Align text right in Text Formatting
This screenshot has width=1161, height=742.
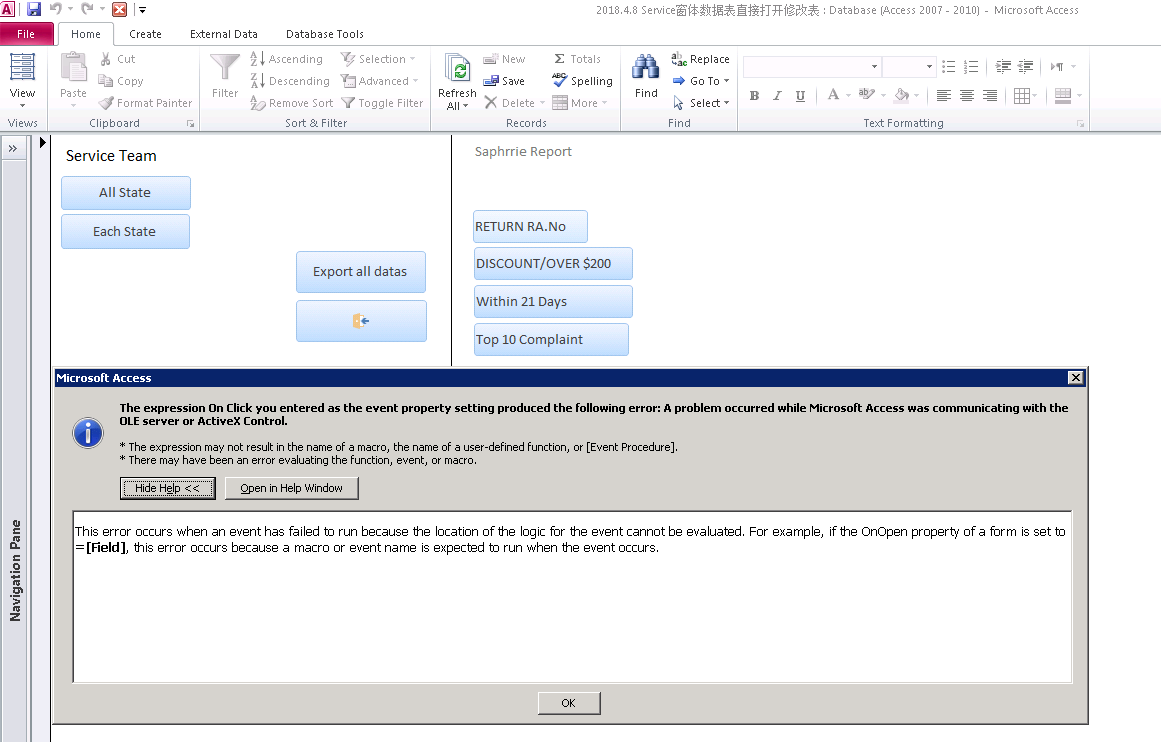990,96
